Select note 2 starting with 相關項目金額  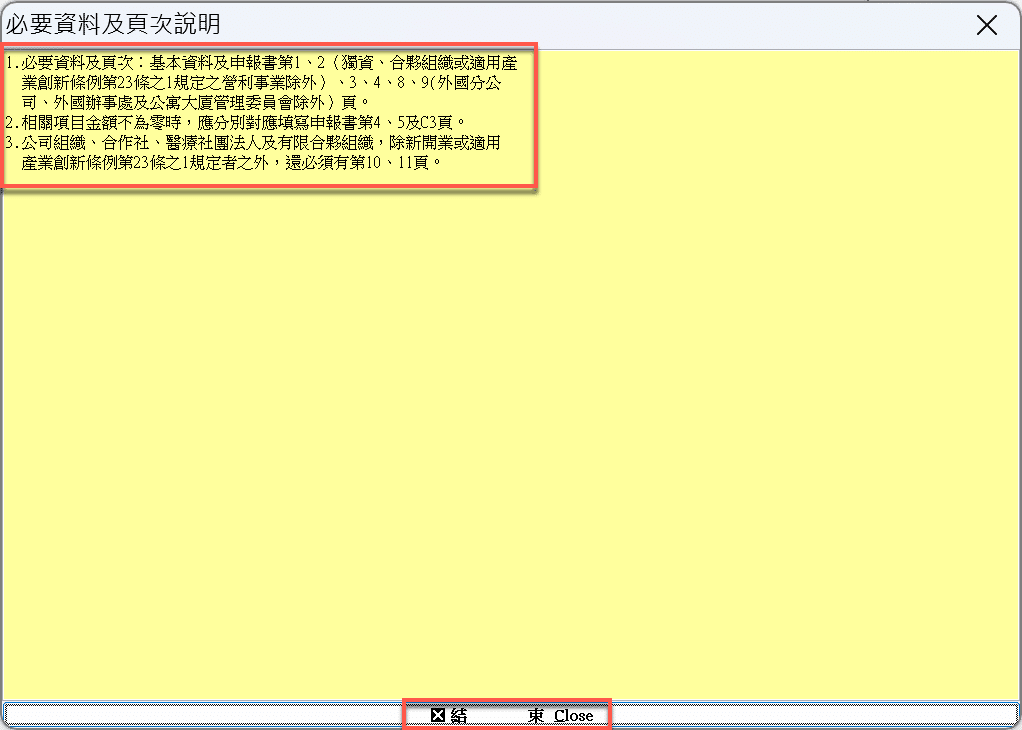[235, 122]
